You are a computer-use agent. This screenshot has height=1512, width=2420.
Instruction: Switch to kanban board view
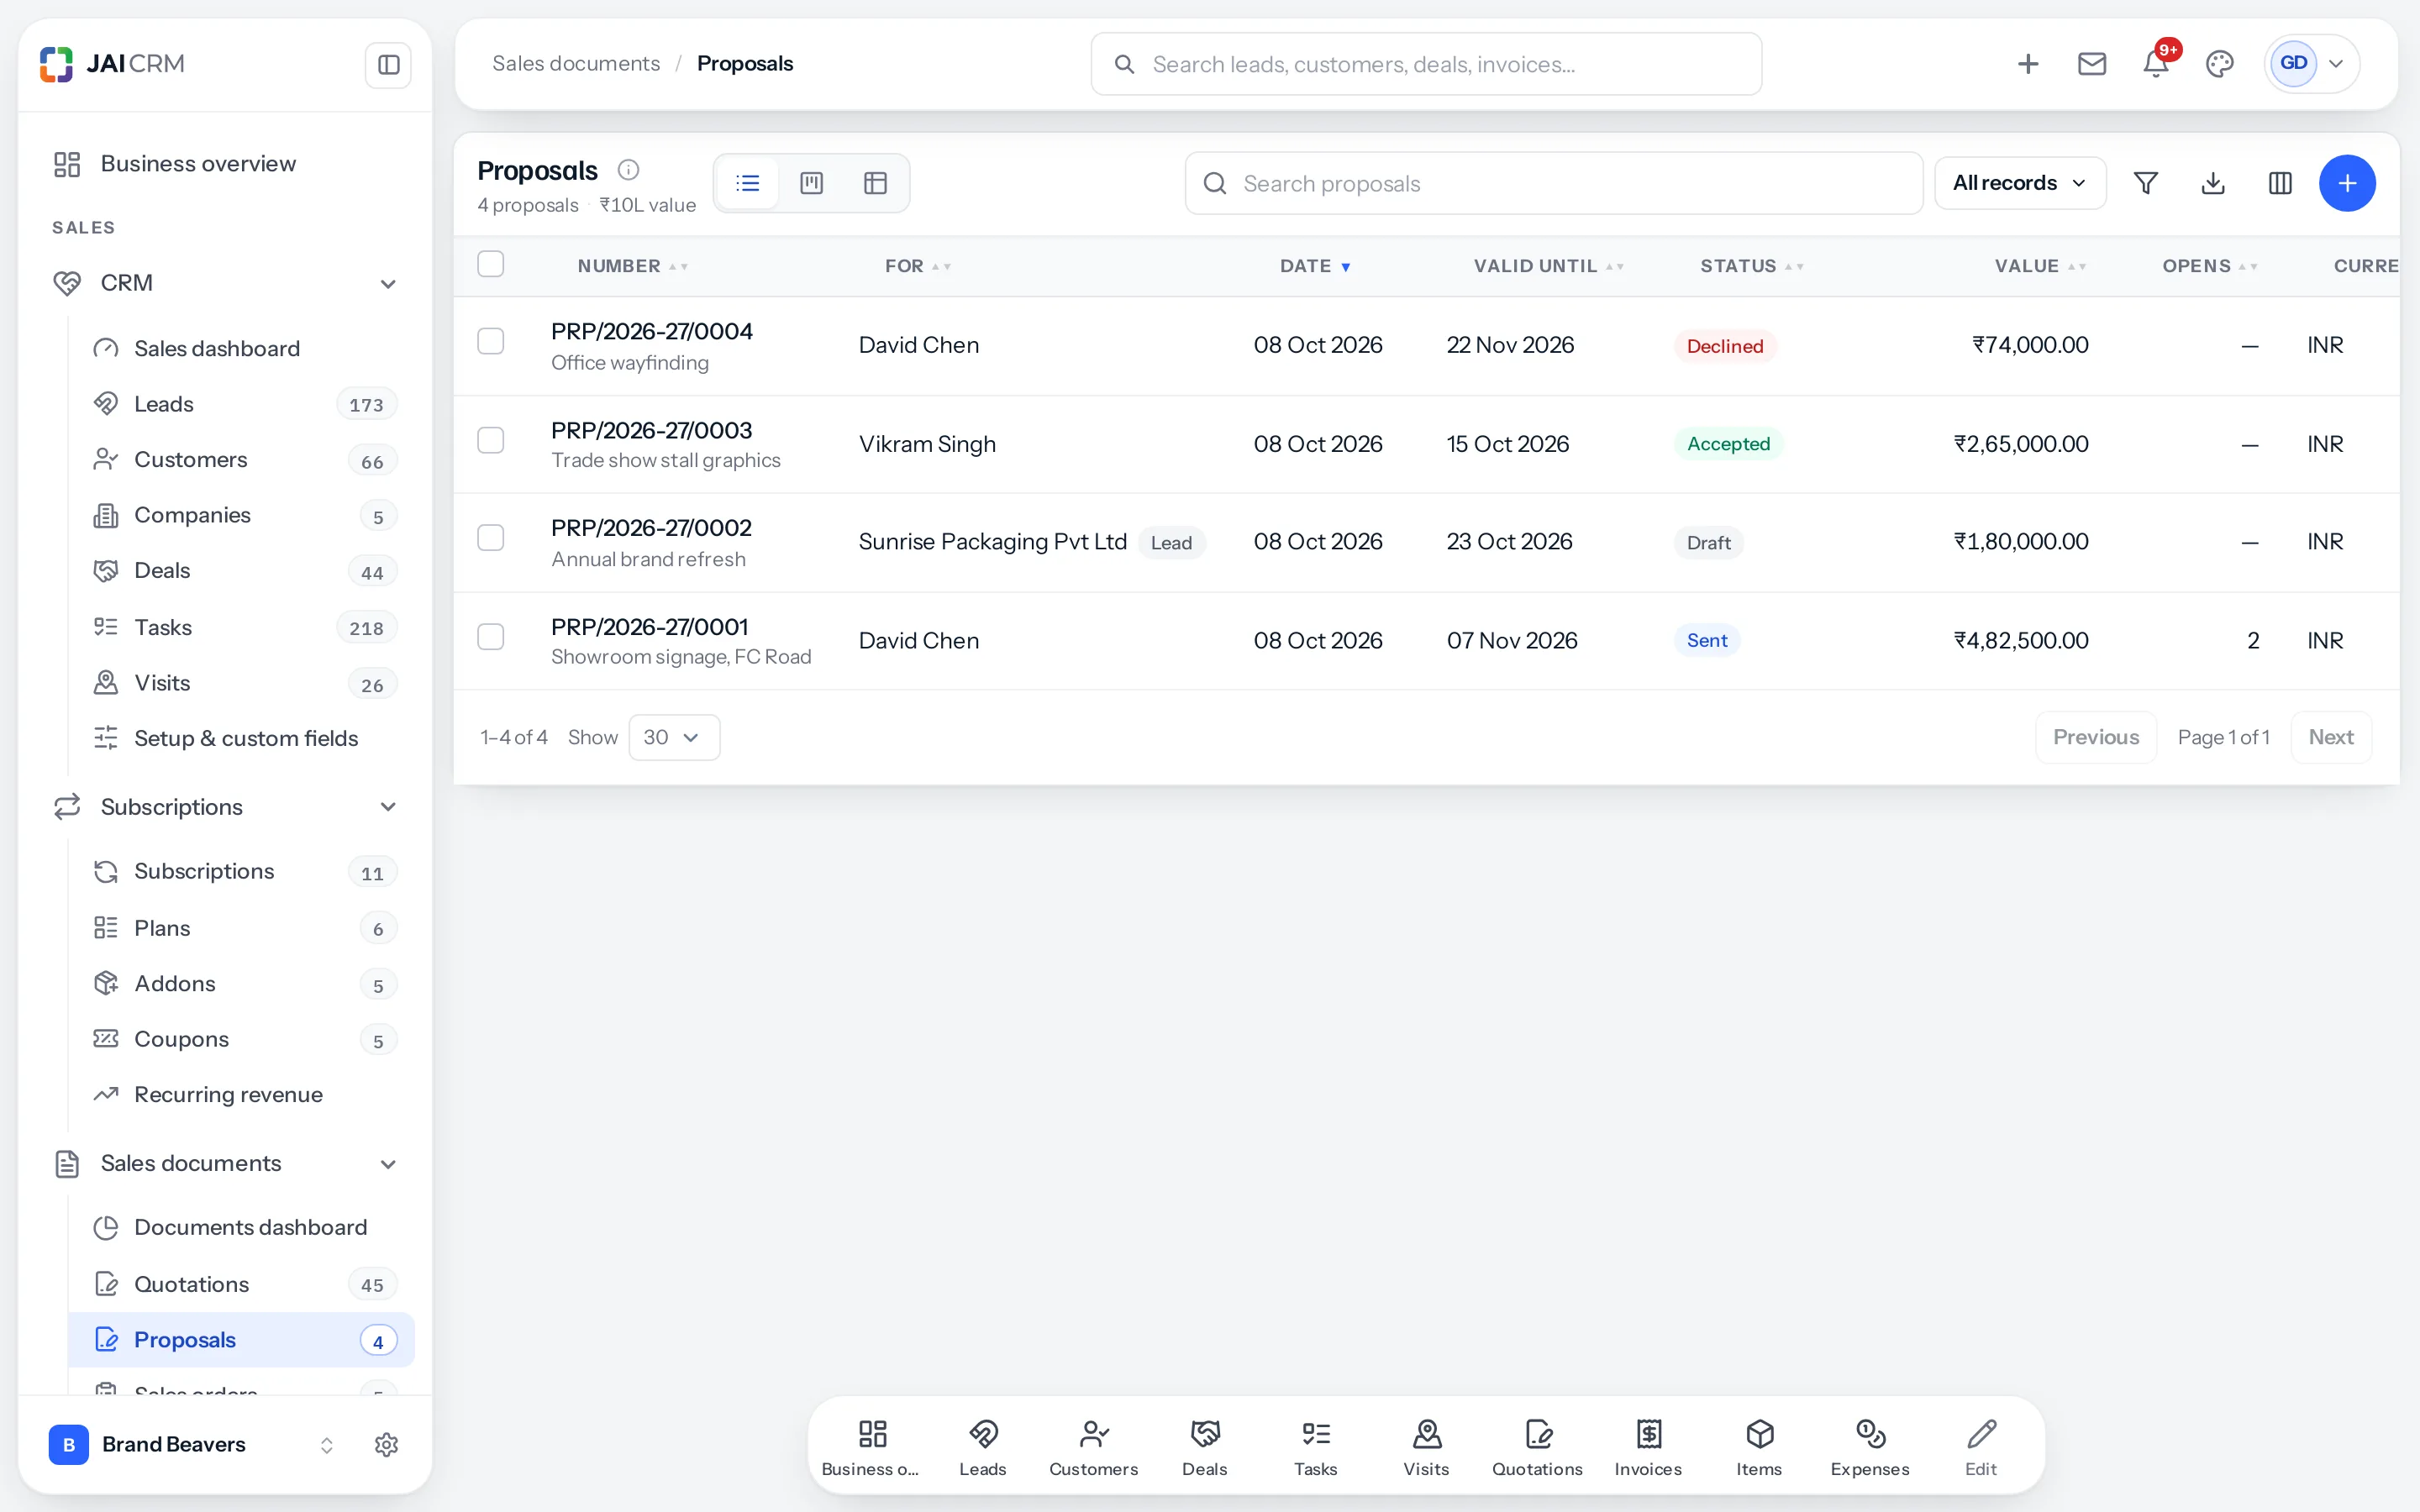point(812,183)
